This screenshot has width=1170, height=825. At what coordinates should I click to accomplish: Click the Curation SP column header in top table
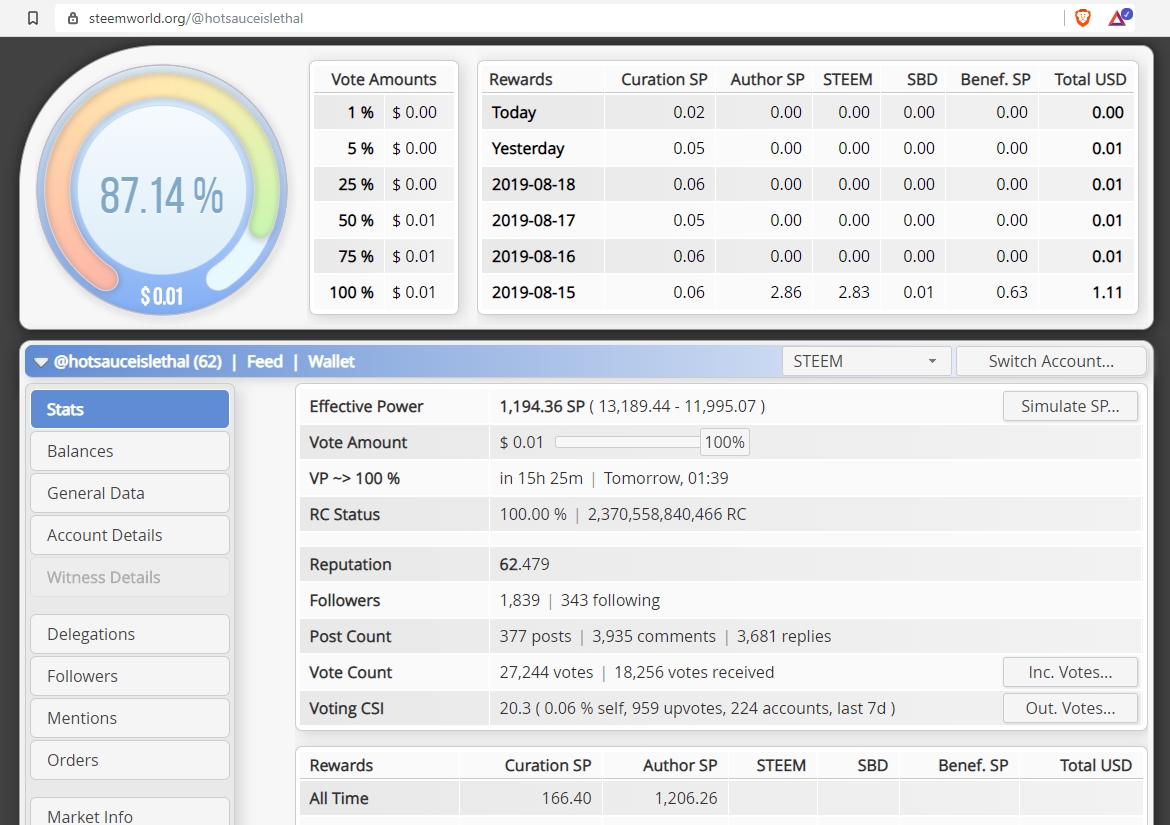(x=664, y=79)
